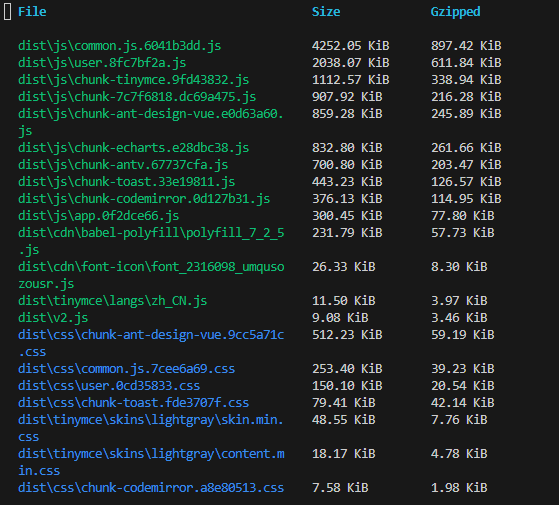The image size is (559, 505).
Task: Click the Gzipped column header
Action: click(x=455, y=12)
